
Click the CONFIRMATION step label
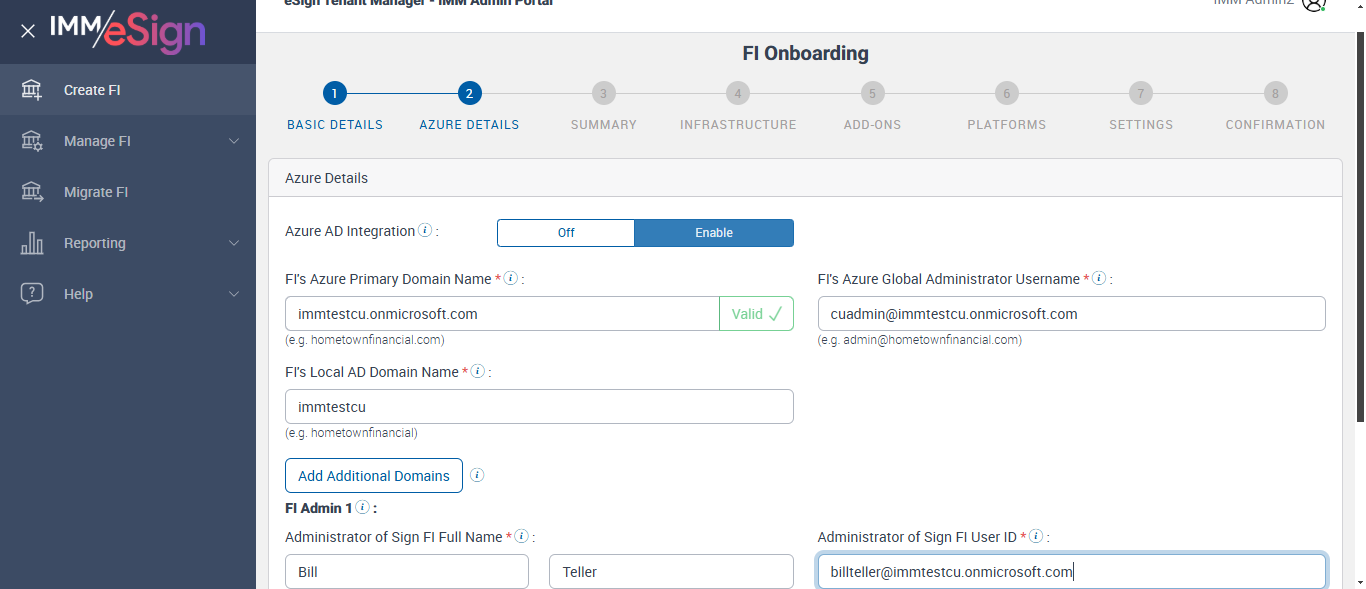coord(1275,125)
